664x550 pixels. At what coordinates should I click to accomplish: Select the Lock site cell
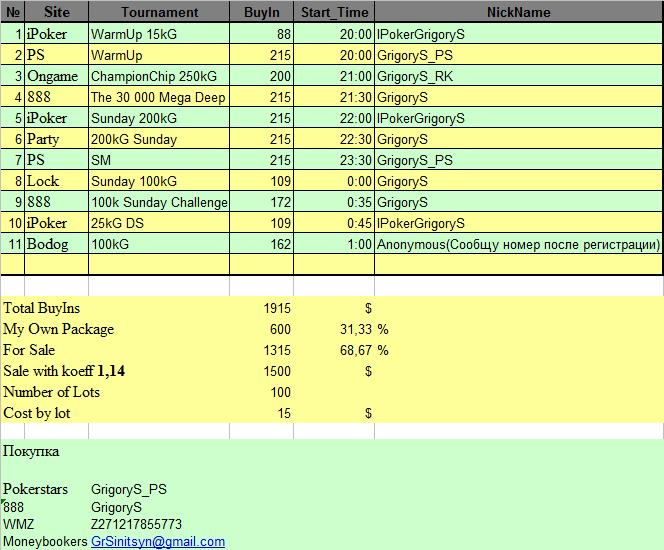pos(56,181)
